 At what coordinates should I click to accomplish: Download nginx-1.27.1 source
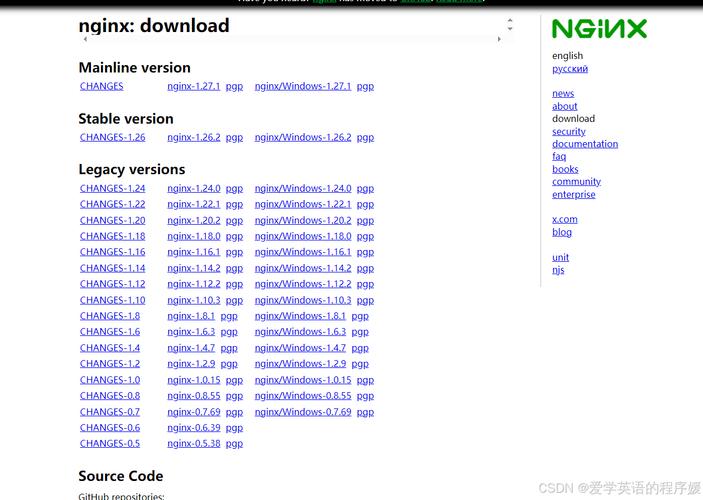point(194,86)
